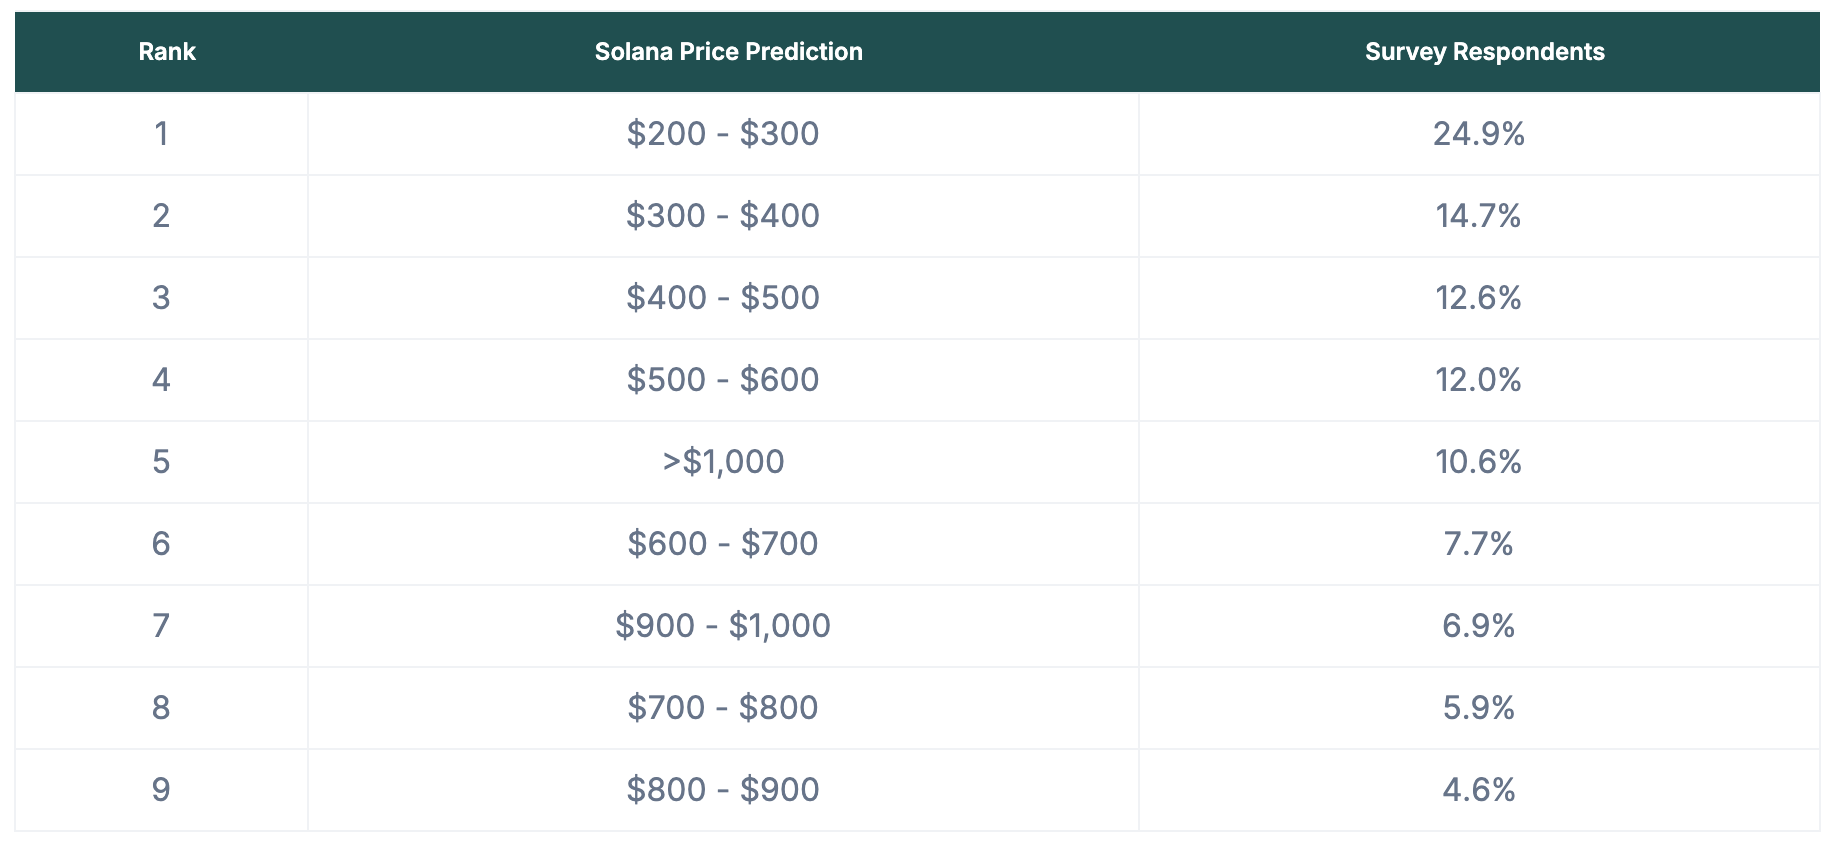
Task: Select the $500 - $600 prediction cell
Action: pos(723,380)
